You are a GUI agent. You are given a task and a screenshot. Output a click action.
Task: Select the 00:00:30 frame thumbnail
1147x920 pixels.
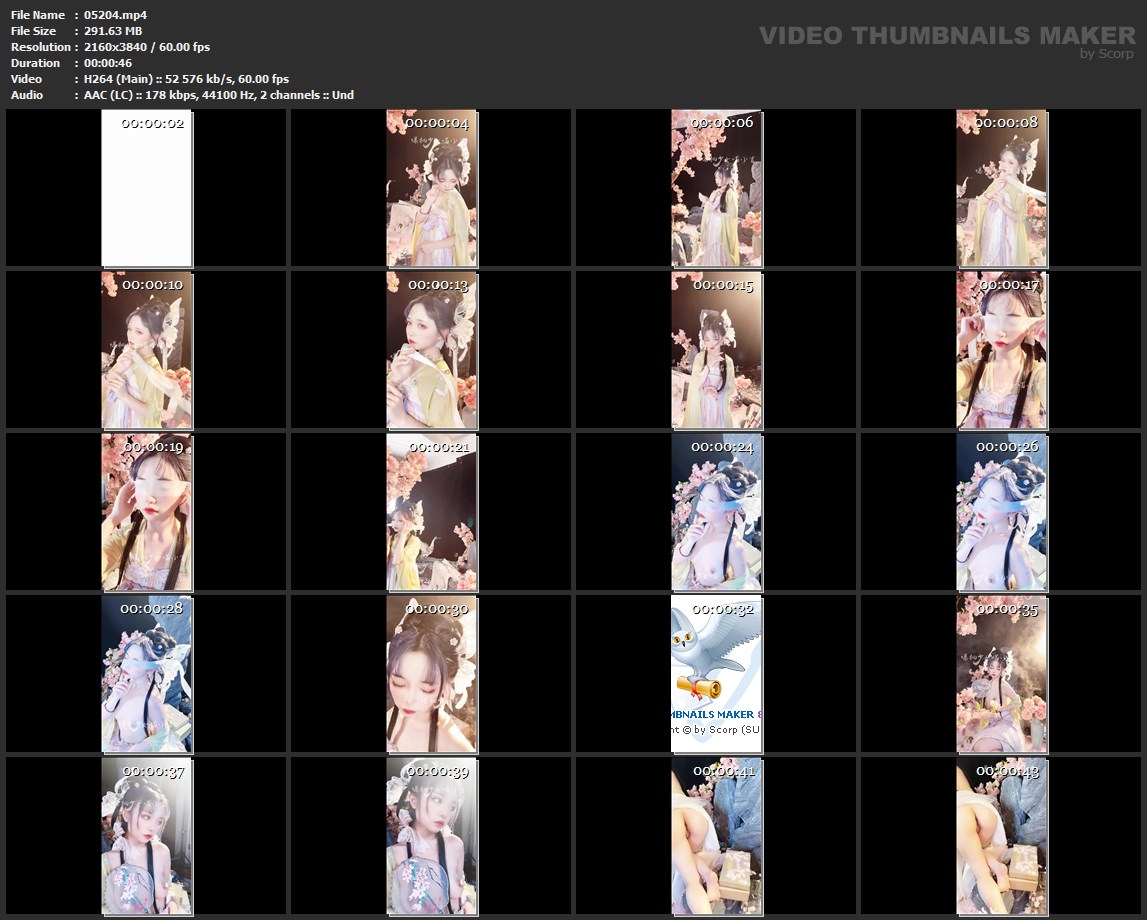coord(432,674)
